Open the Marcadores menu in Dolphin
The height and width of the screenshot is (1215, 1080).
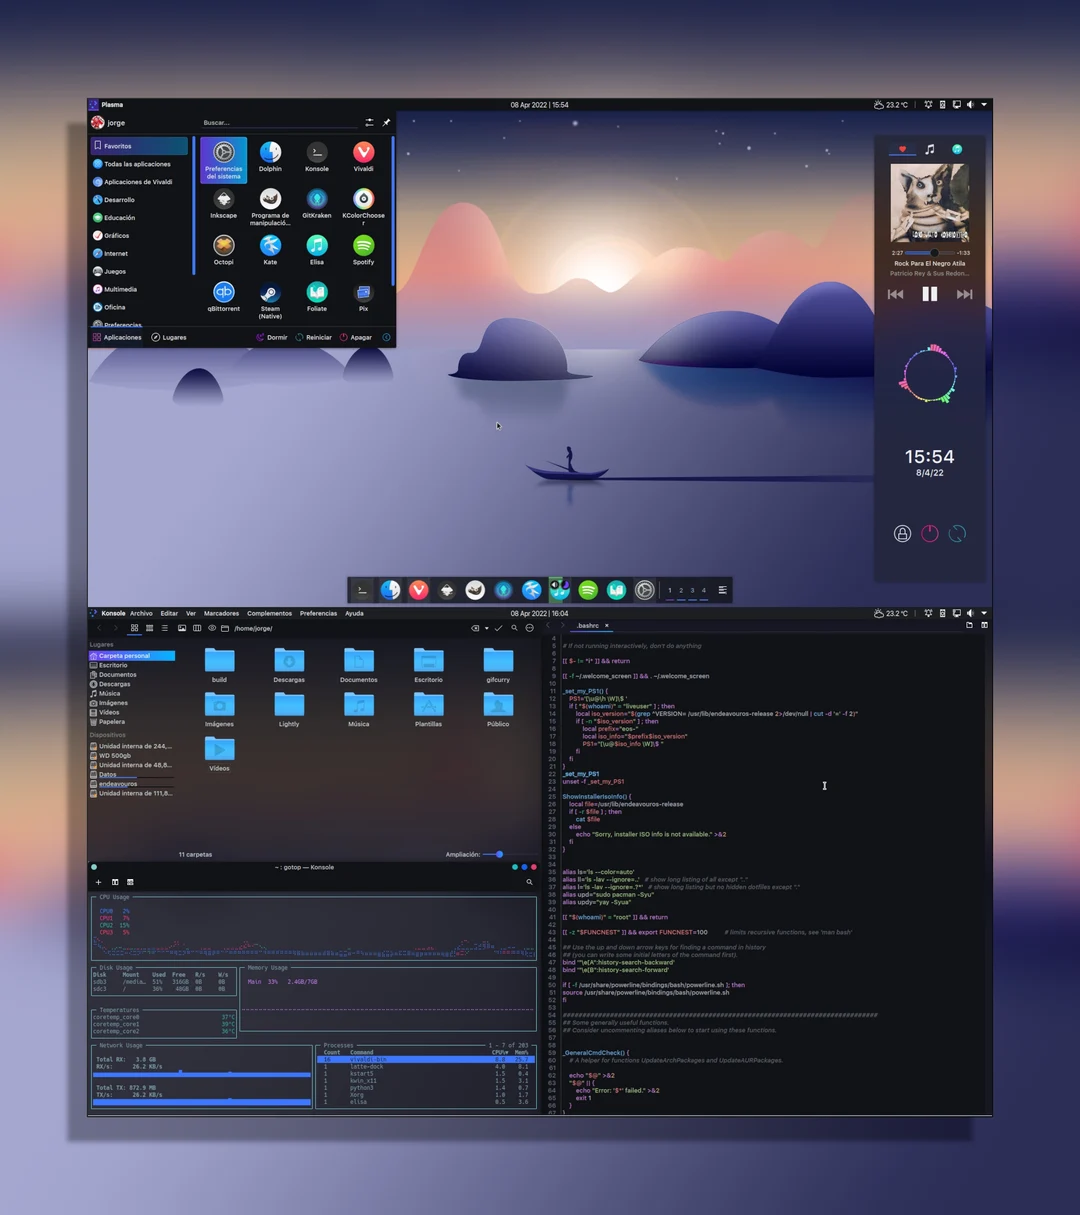[221, 613]
